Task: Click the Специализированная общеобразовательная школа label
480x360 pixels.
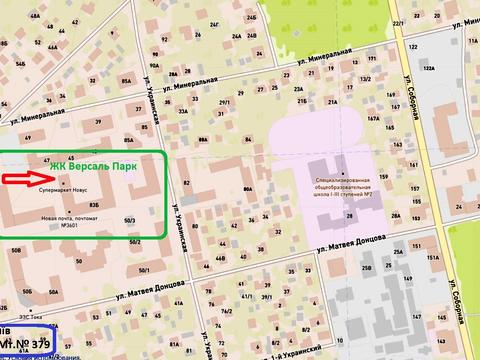Action: [343, 187]
